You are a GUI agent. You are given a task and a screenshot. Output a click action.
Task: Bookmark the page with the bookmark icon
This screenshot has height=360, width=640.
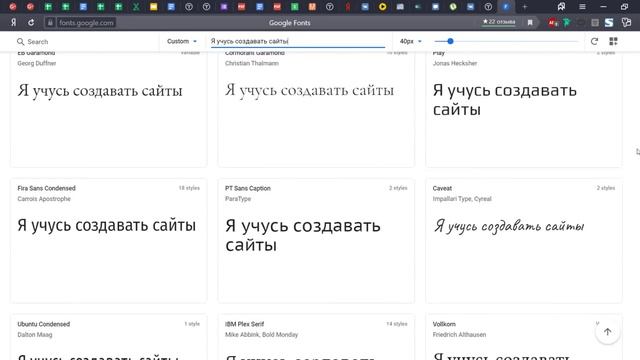coord(530,23)
